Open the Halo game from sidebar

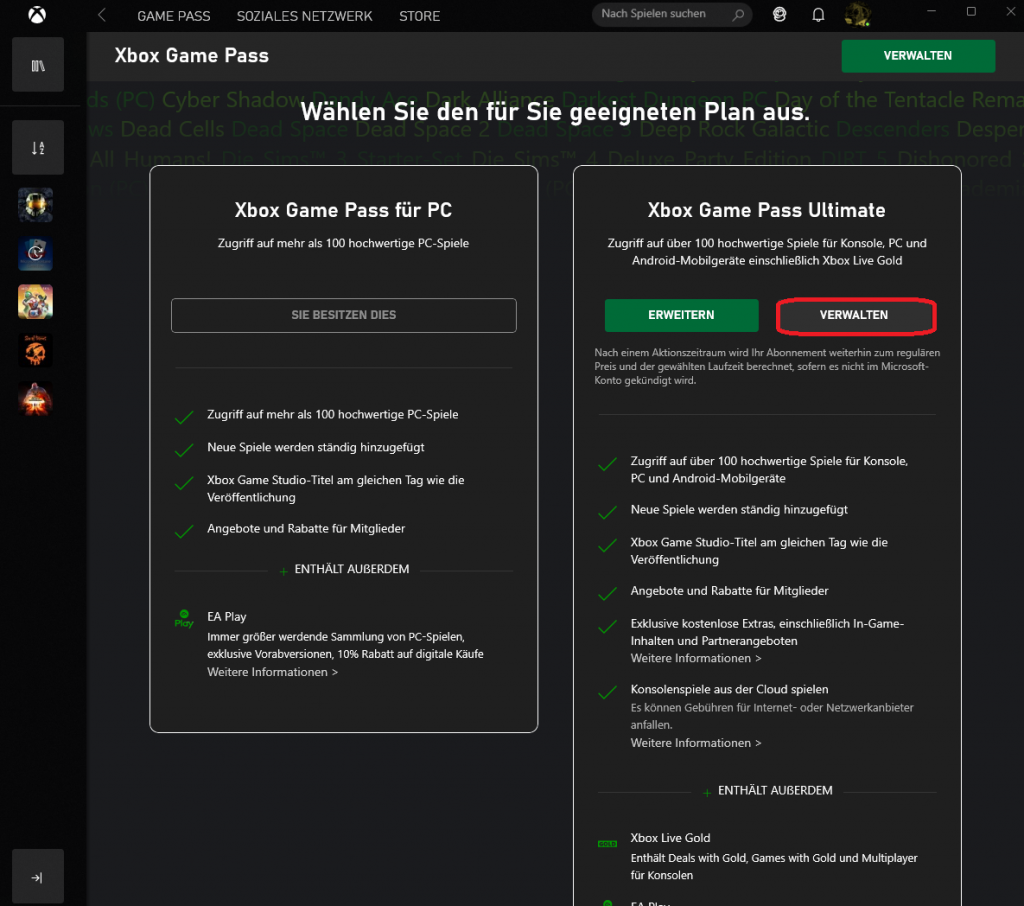click(x=36, y=205)
